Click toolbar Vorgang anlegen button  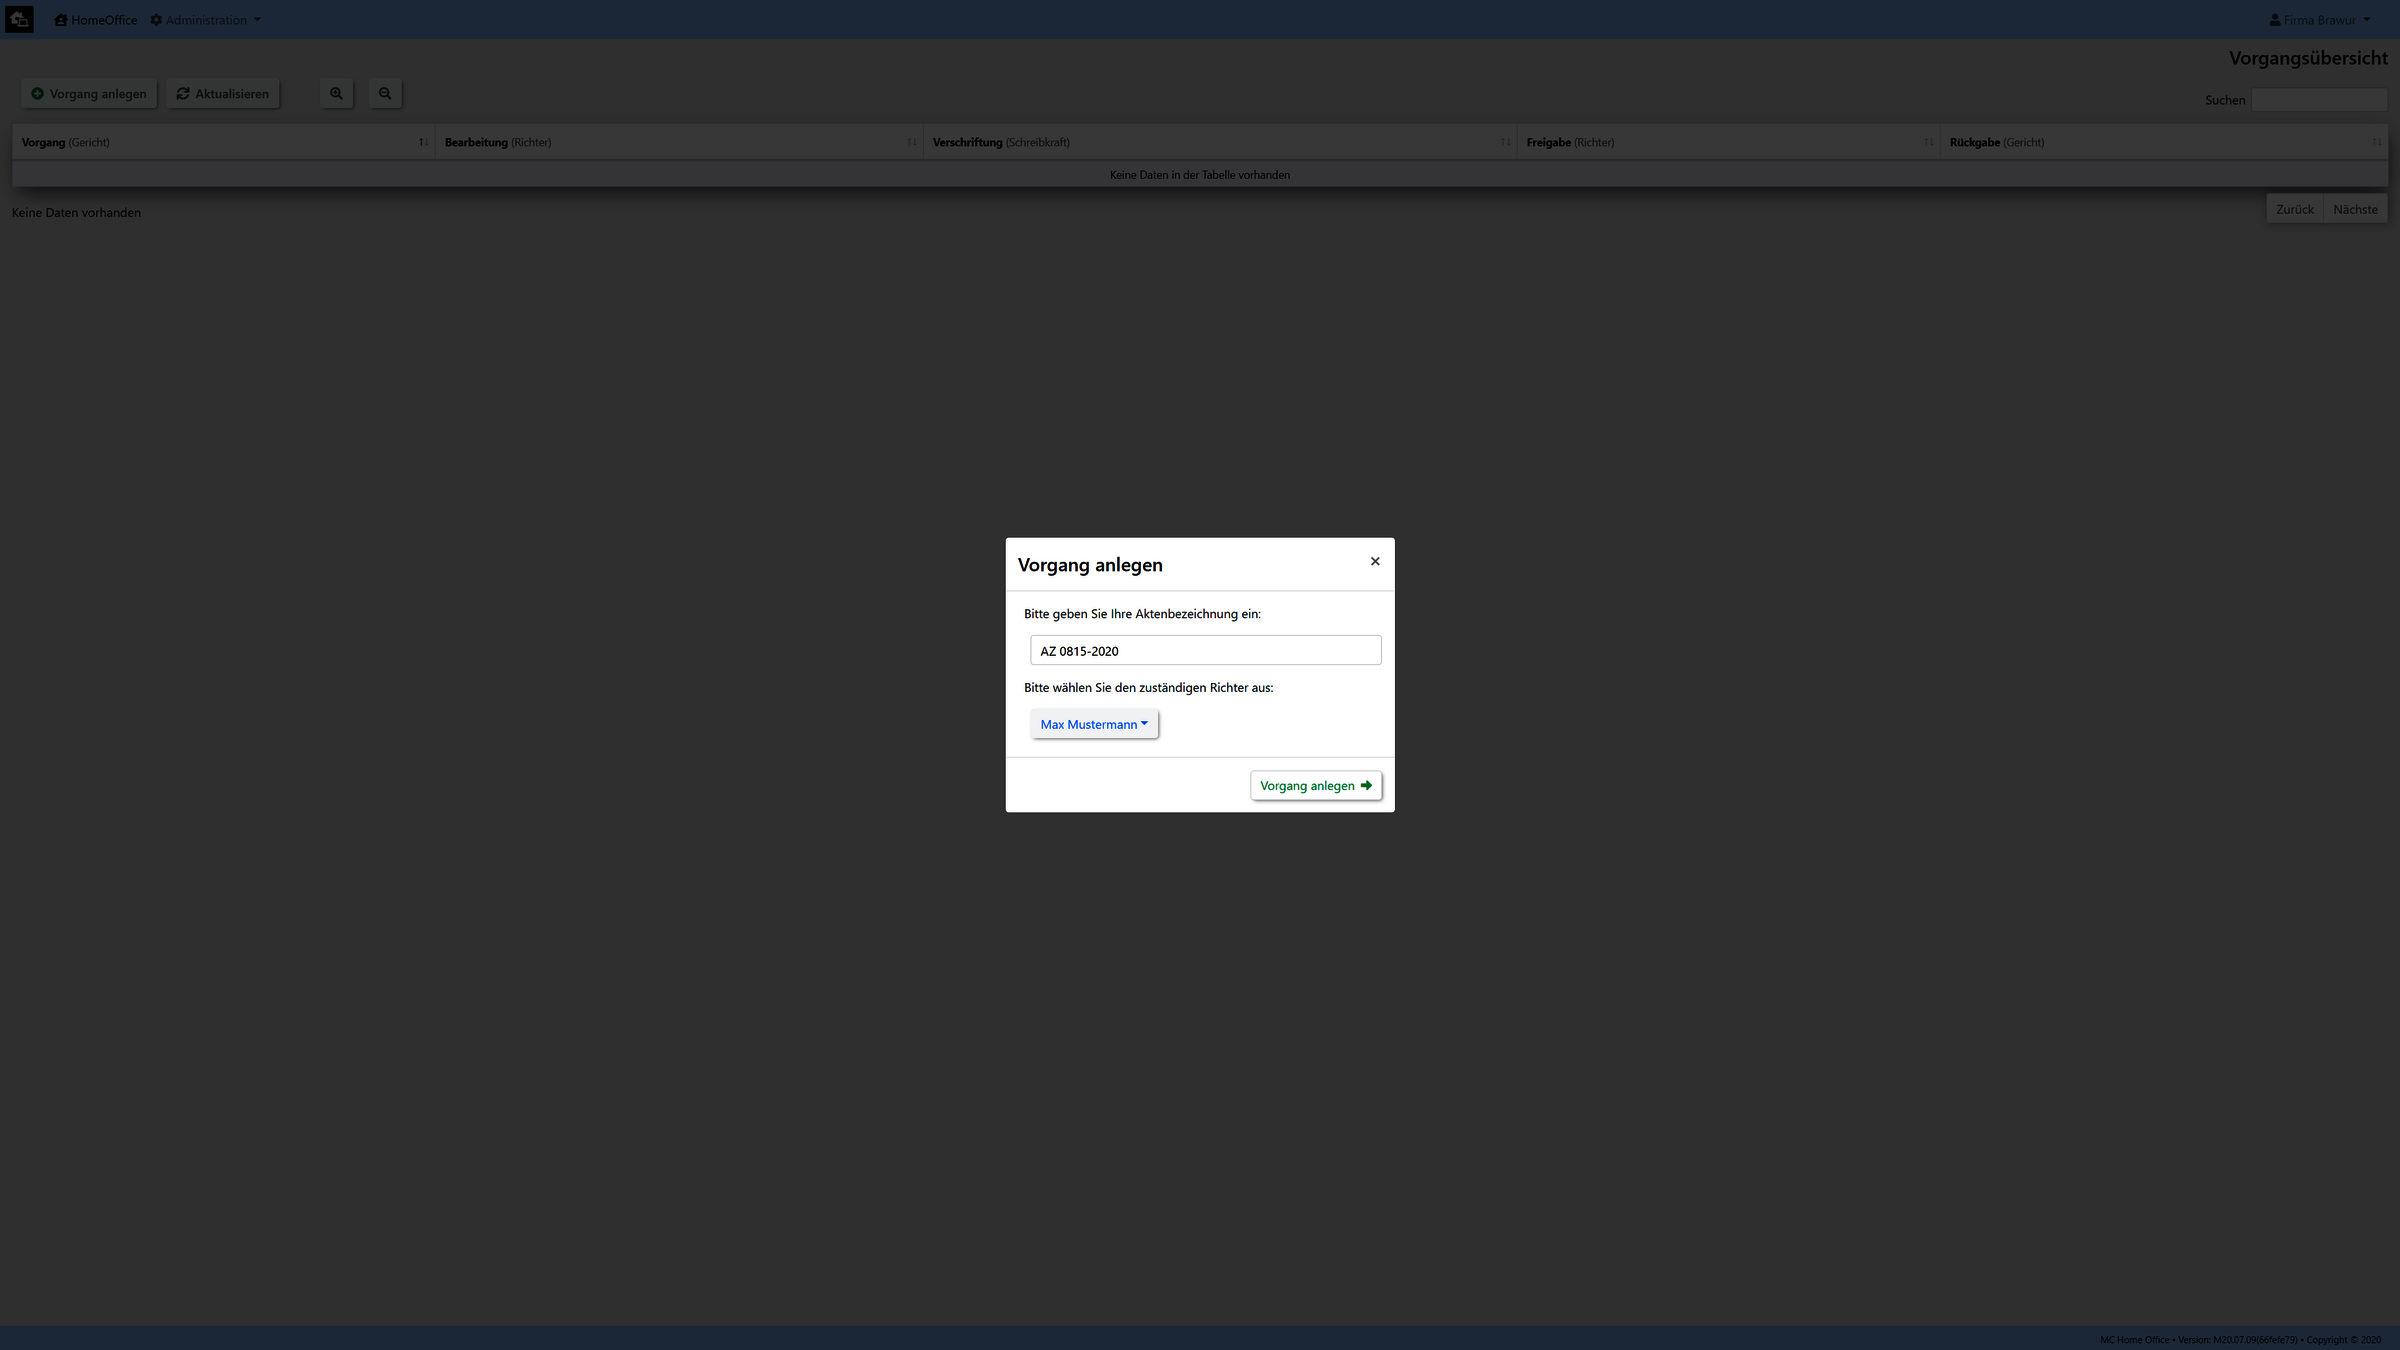89,94
